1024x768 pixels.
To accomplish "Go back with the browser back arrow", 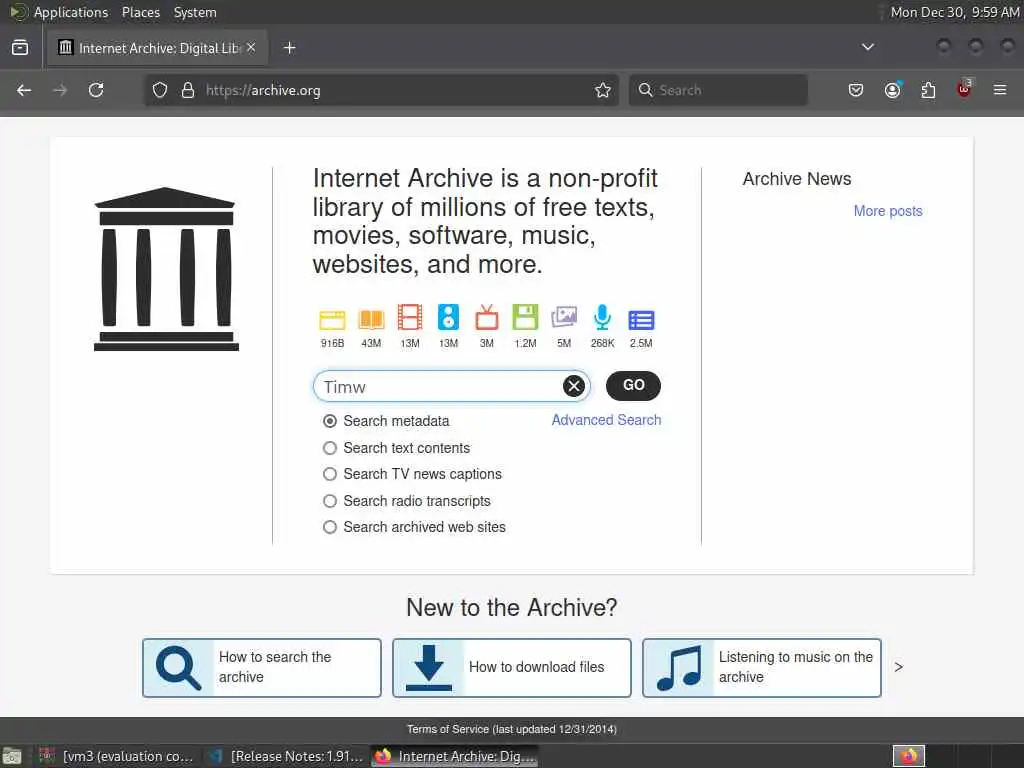I will (24, 90).
